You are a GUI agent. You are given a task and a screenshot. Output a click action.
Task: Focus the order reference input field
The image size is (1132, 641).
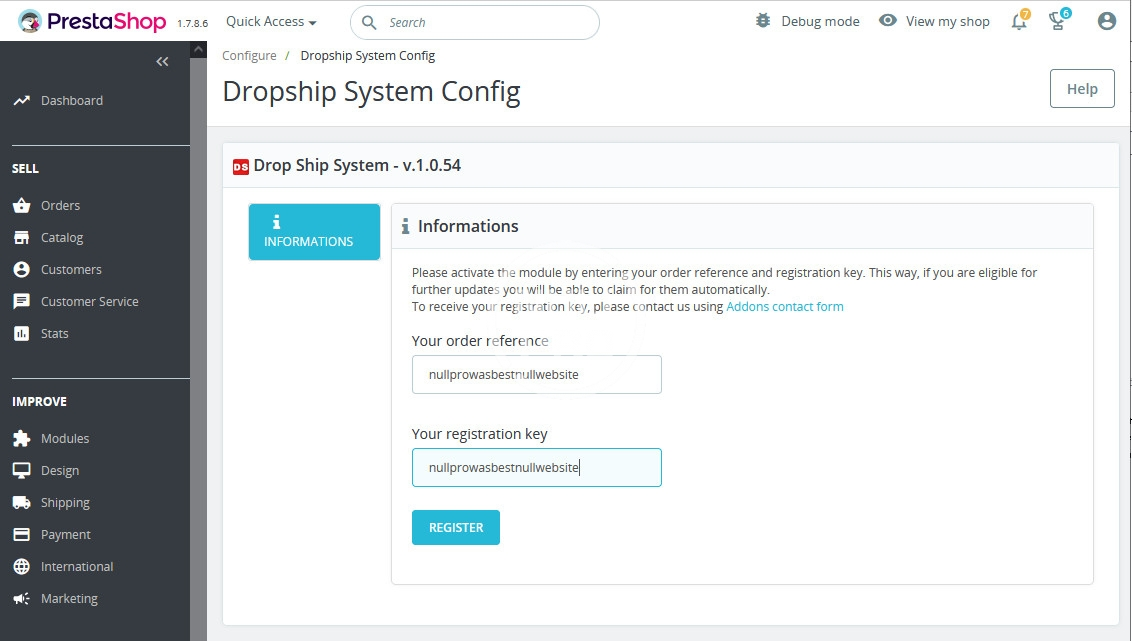pos(536,374)
